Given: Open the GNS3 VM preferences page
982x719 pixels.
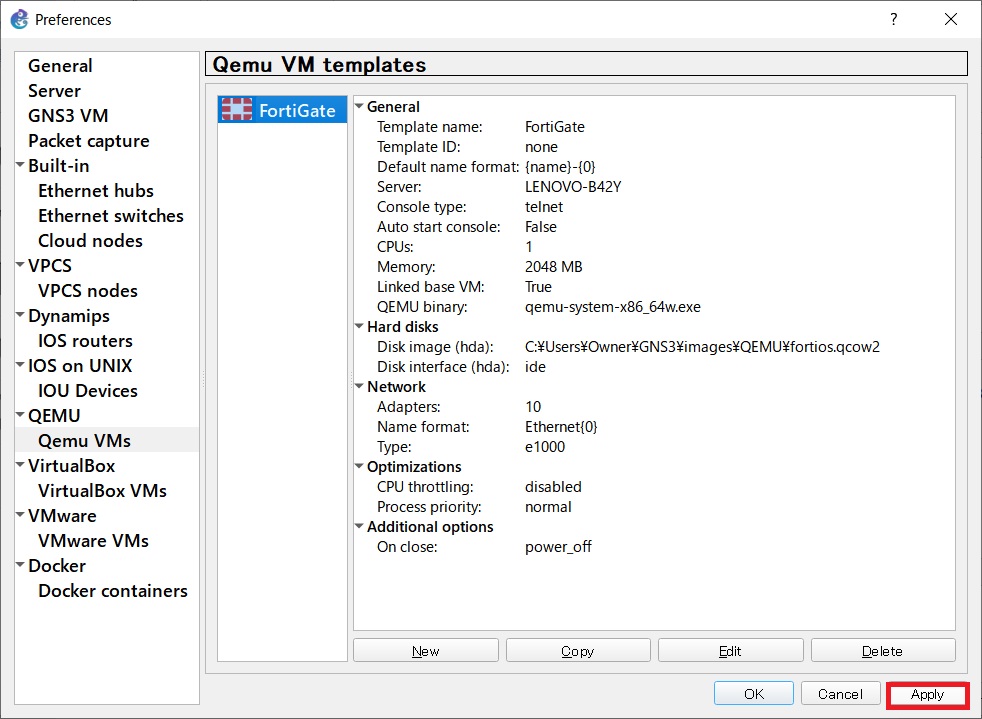Looking at the screenshot, I should 68,116.
